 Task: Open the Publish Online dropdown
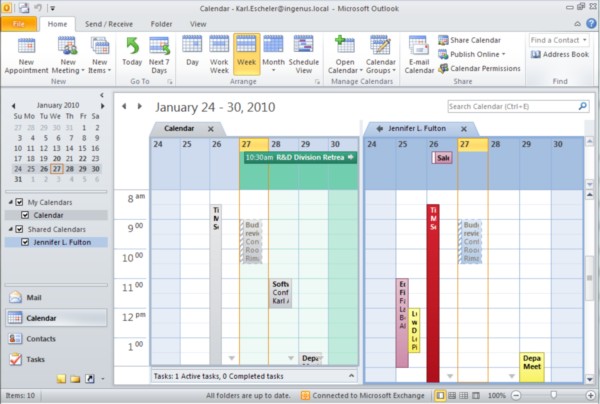[x=472, y=54]
